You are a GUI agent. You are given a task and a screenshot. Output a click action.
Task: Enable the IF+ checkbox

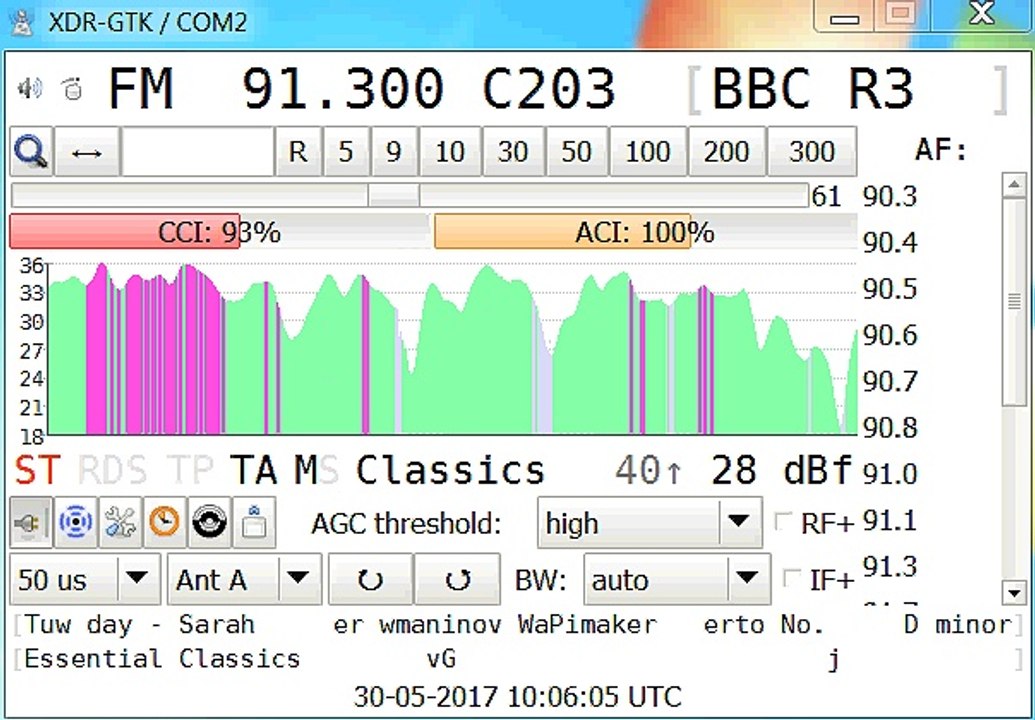pyautogui.click(x=791, y=579)
